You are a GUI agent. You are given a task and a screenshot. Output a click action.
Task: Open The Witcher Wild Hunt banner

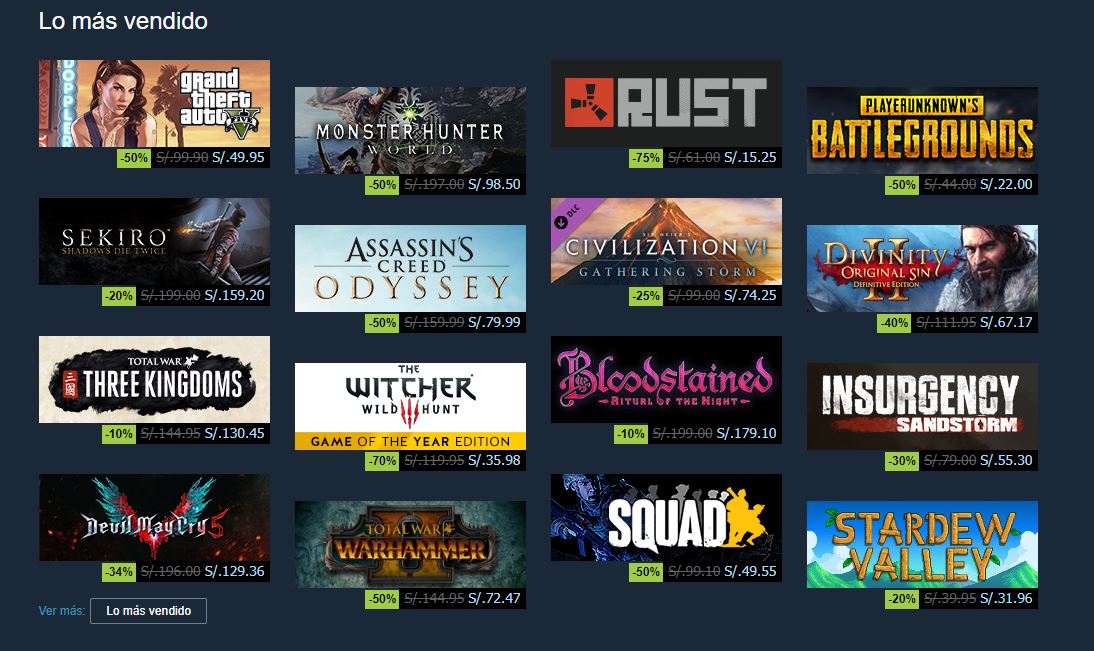pyautogui.click(x=410, y=406)
